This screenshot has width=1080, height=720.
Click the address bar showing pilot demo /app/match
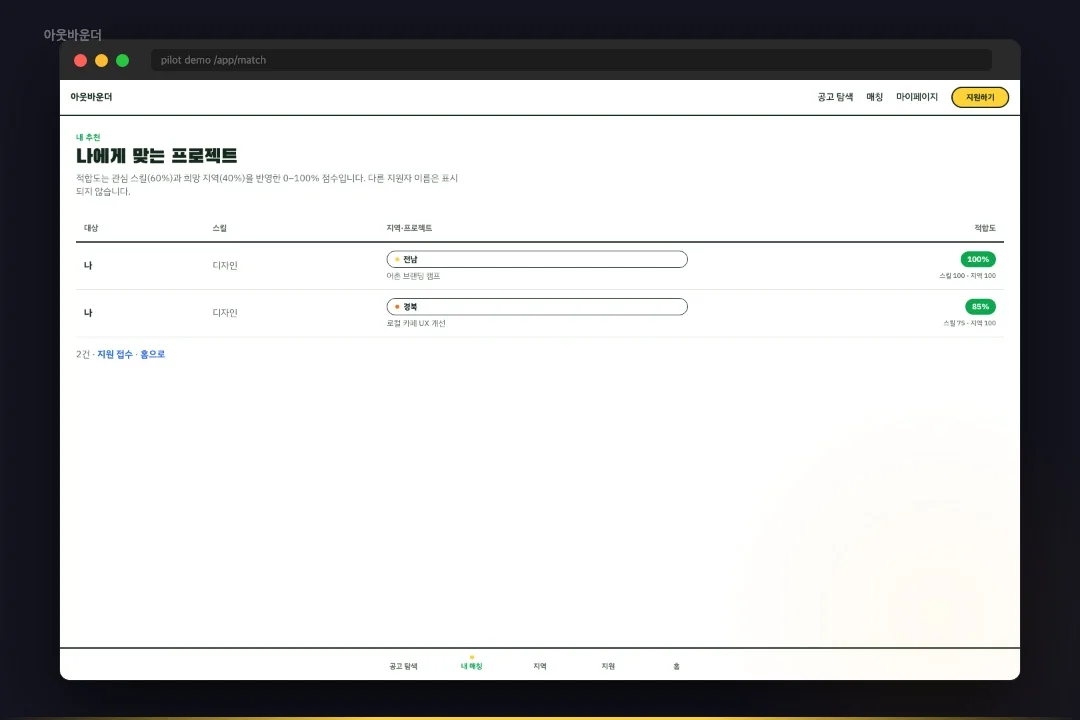pyautogui.click(x=571, y=60)
